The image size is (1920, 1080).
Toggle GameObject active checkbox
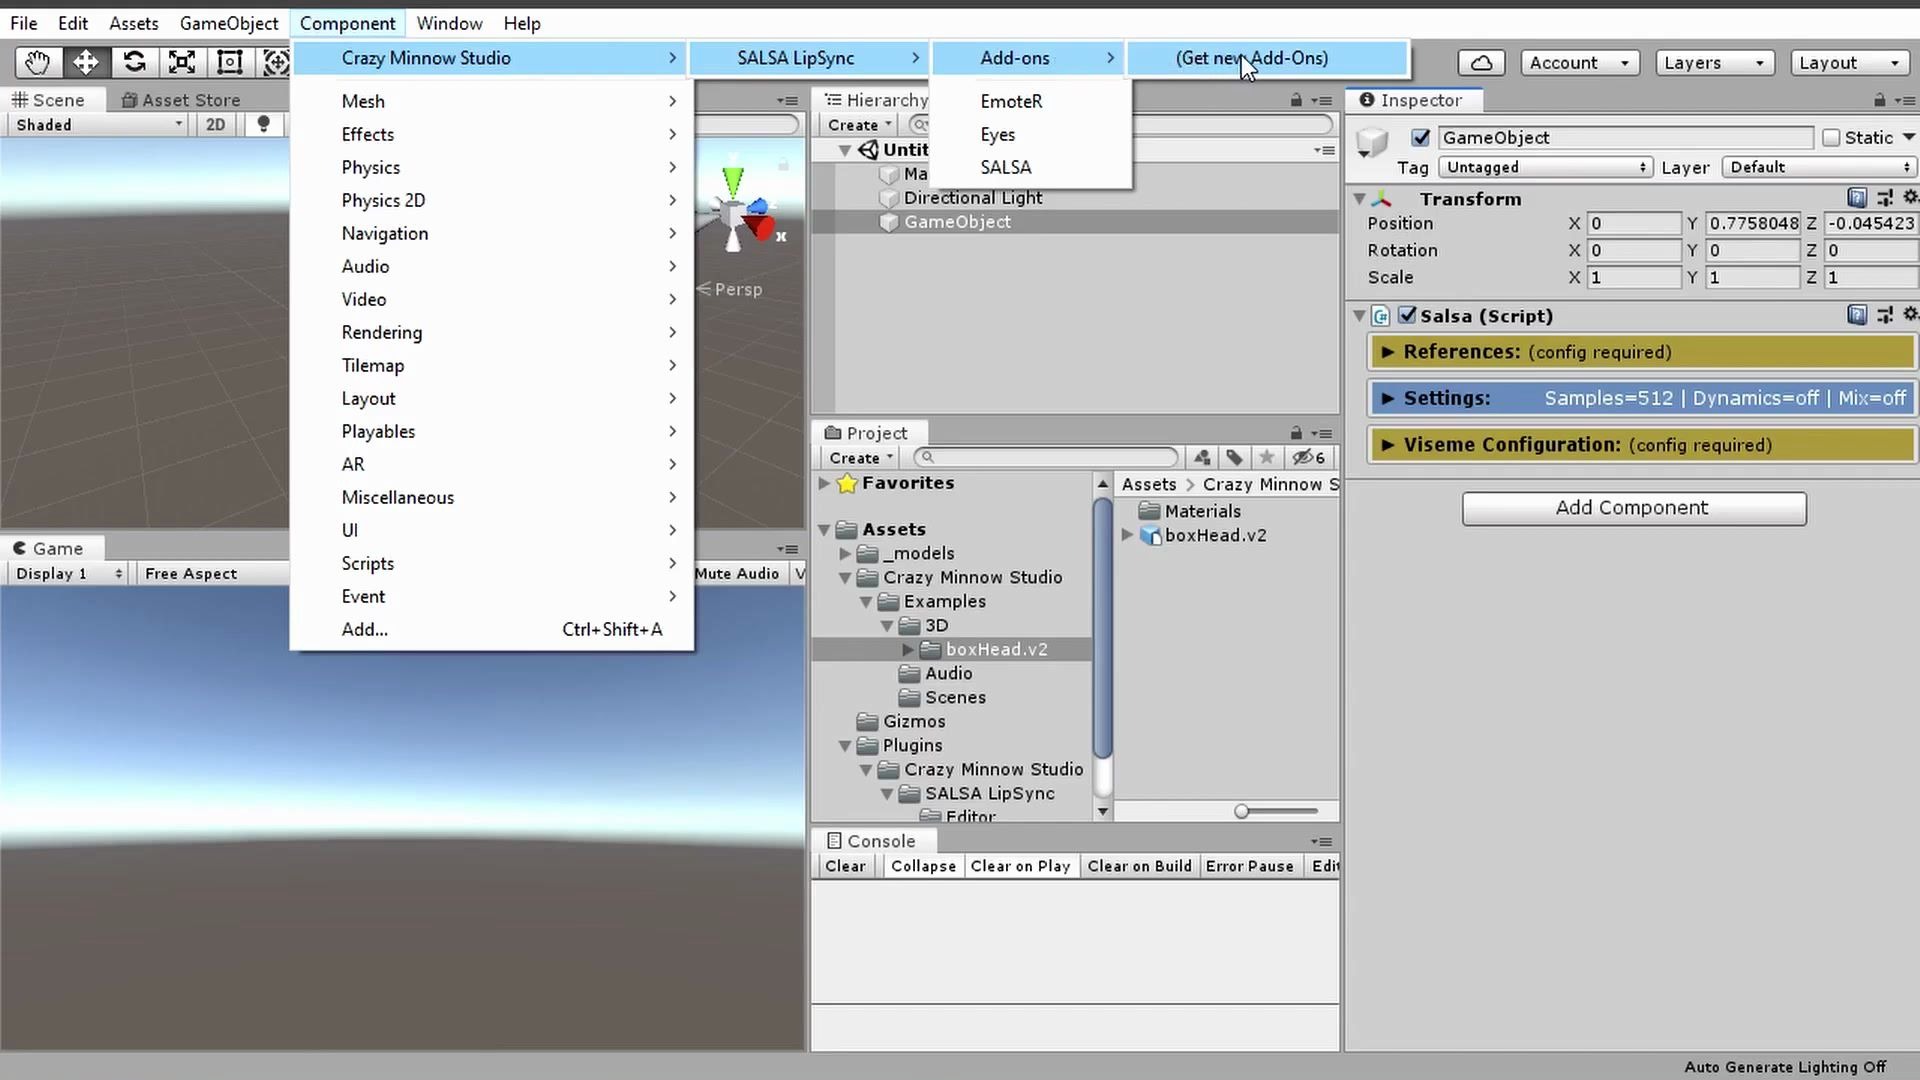[1420, 138]
